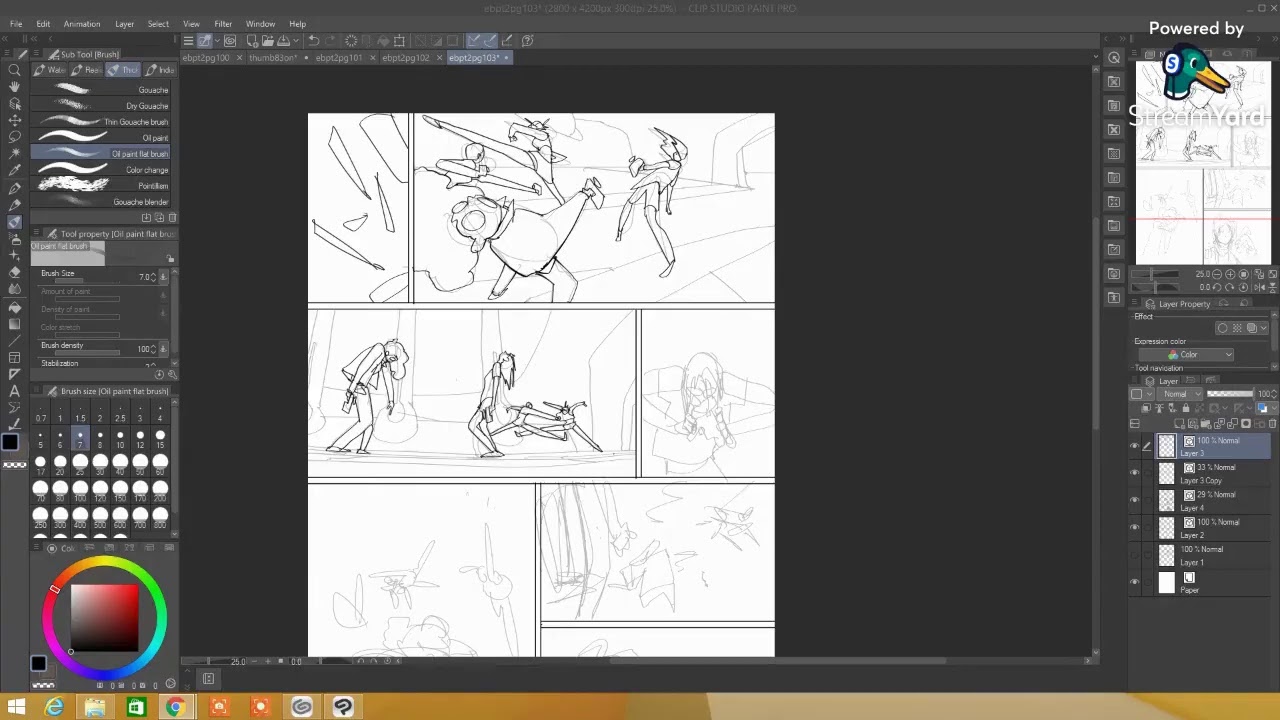
Task: Switch to the ebpt2pg101 document tab
Action: point(338,58)
